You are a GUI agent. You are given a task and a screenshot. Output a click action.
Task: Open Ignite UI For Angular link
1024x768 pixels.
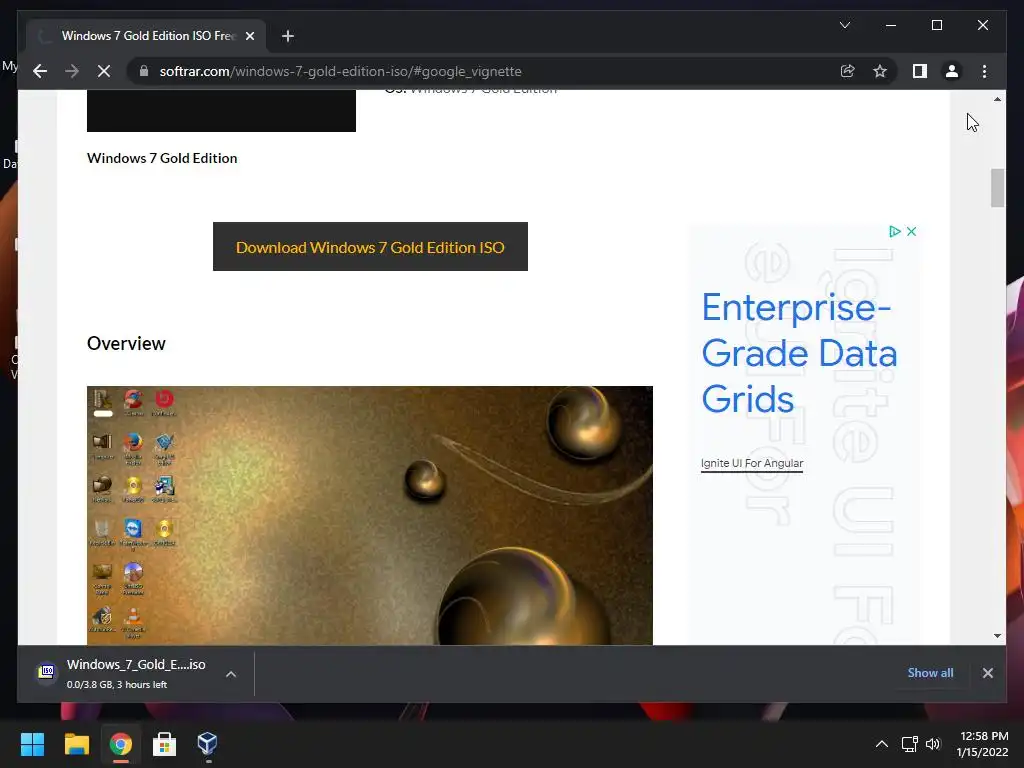tap(752, 463)
